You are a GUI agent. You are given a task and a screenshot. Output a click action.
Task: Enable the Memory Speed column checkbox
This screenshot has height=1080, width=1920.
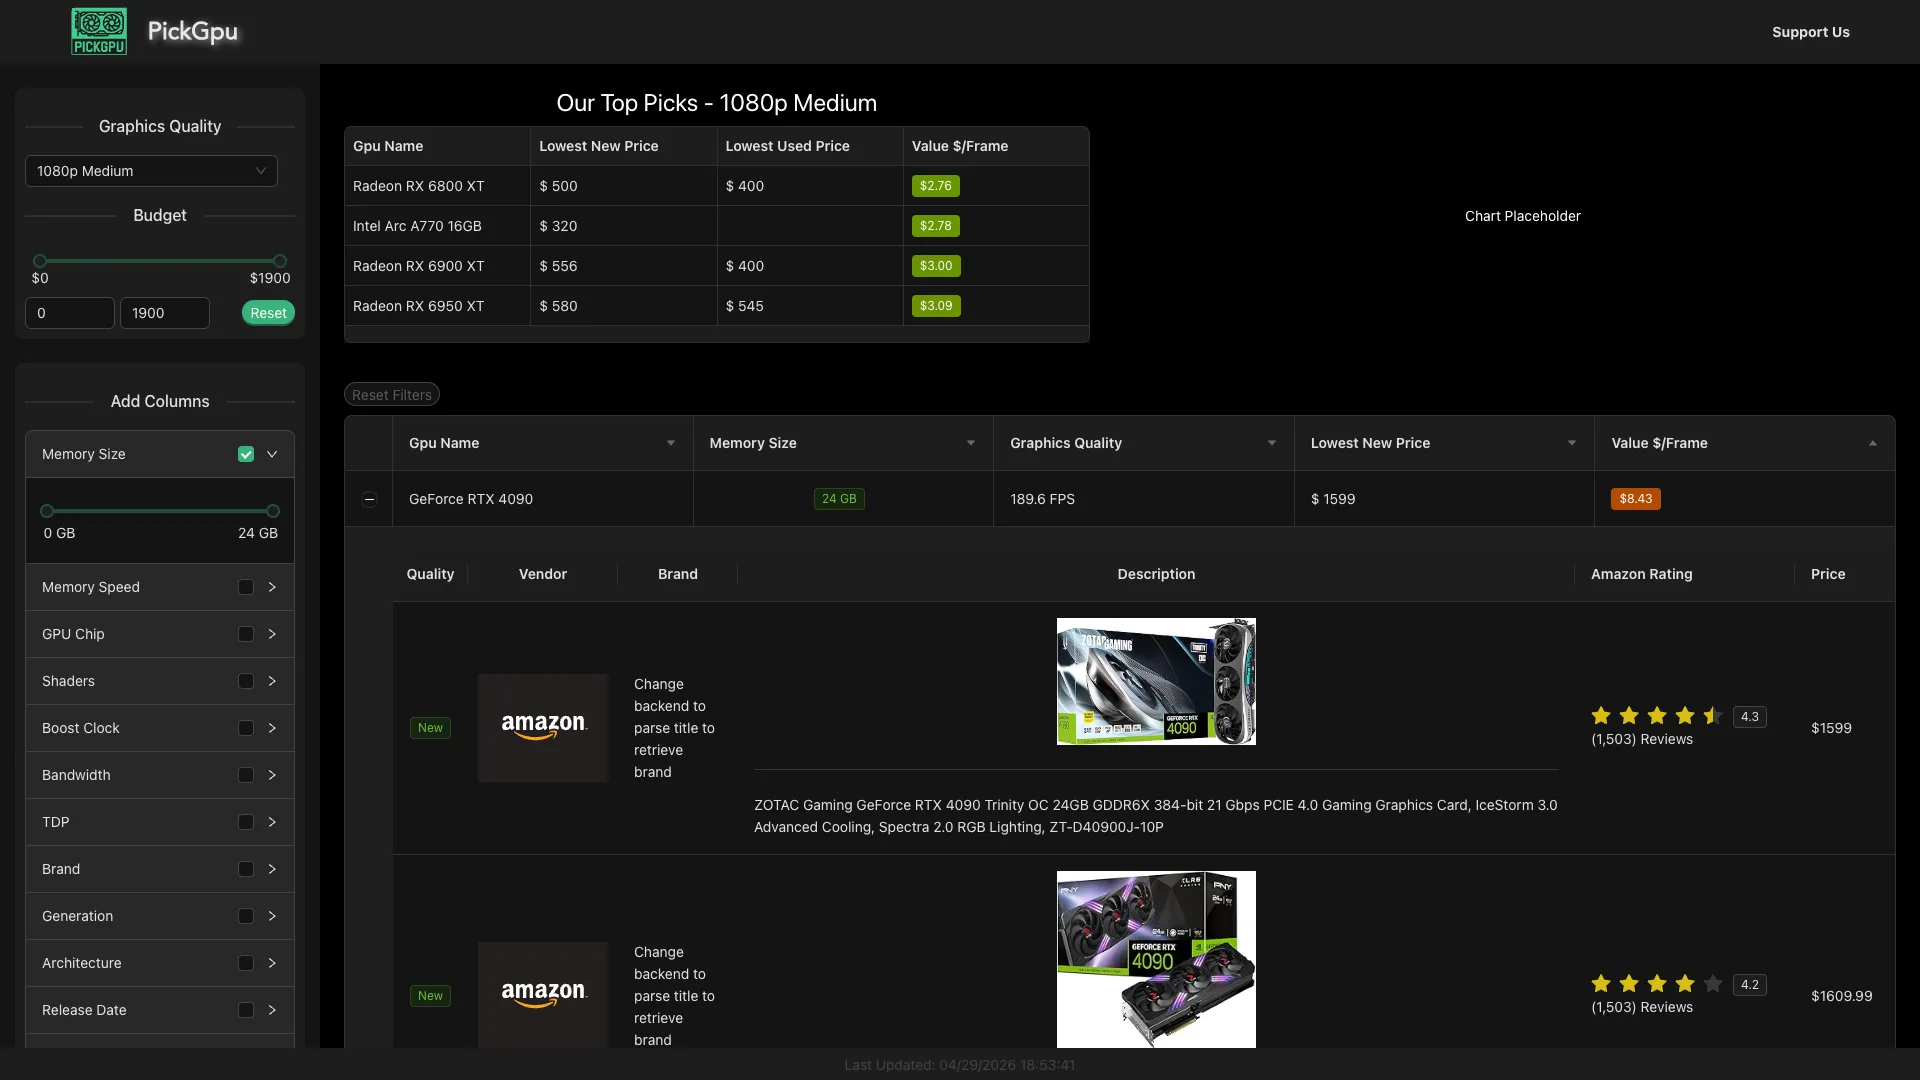click(246, 587)
